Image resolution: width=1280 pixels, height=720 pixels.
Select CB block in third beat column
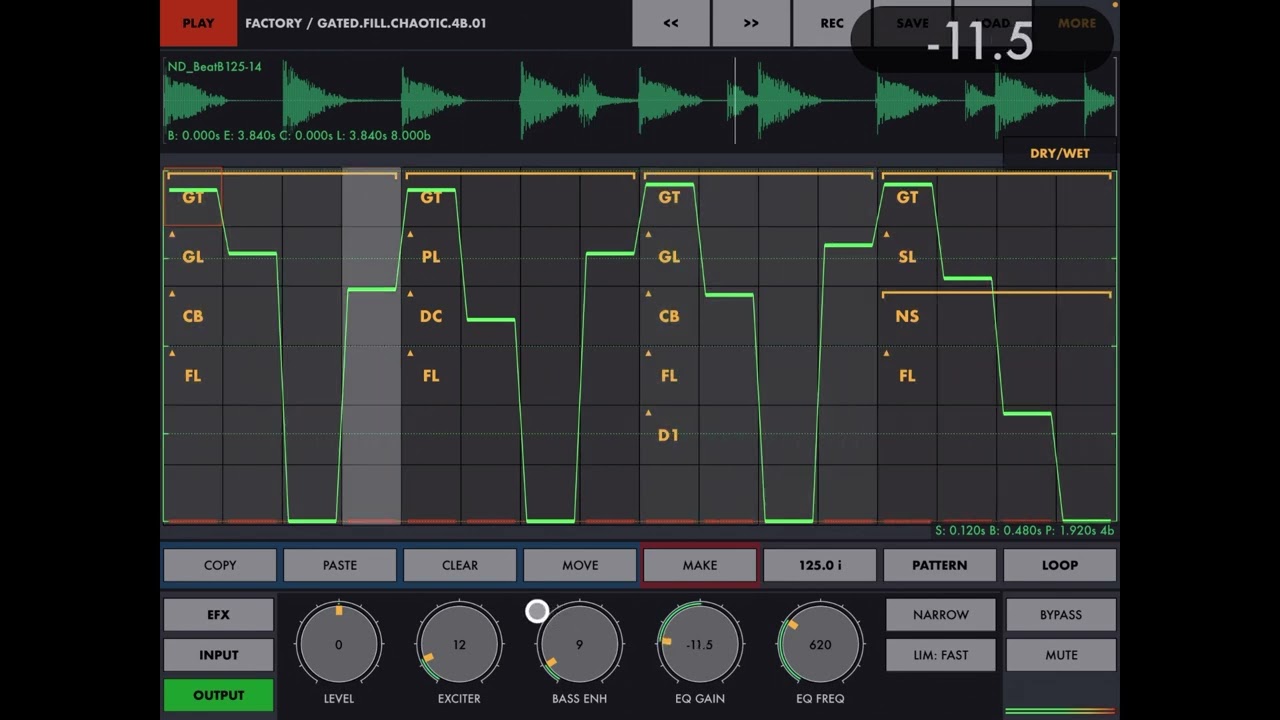669,316
